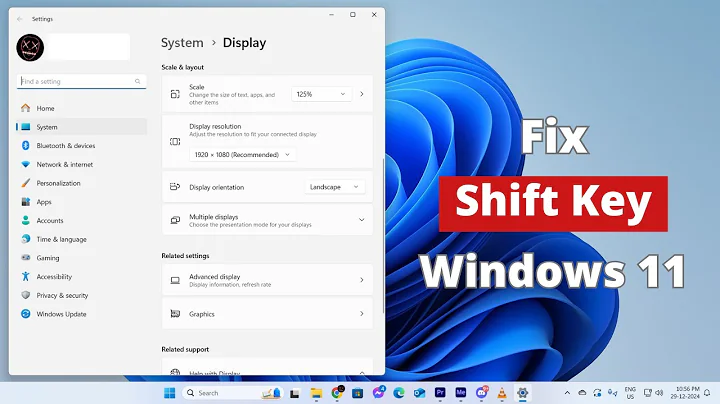Screen dimensions: 720x404
Task: Open Advanced display settings
Action: (x=267, y=280)
